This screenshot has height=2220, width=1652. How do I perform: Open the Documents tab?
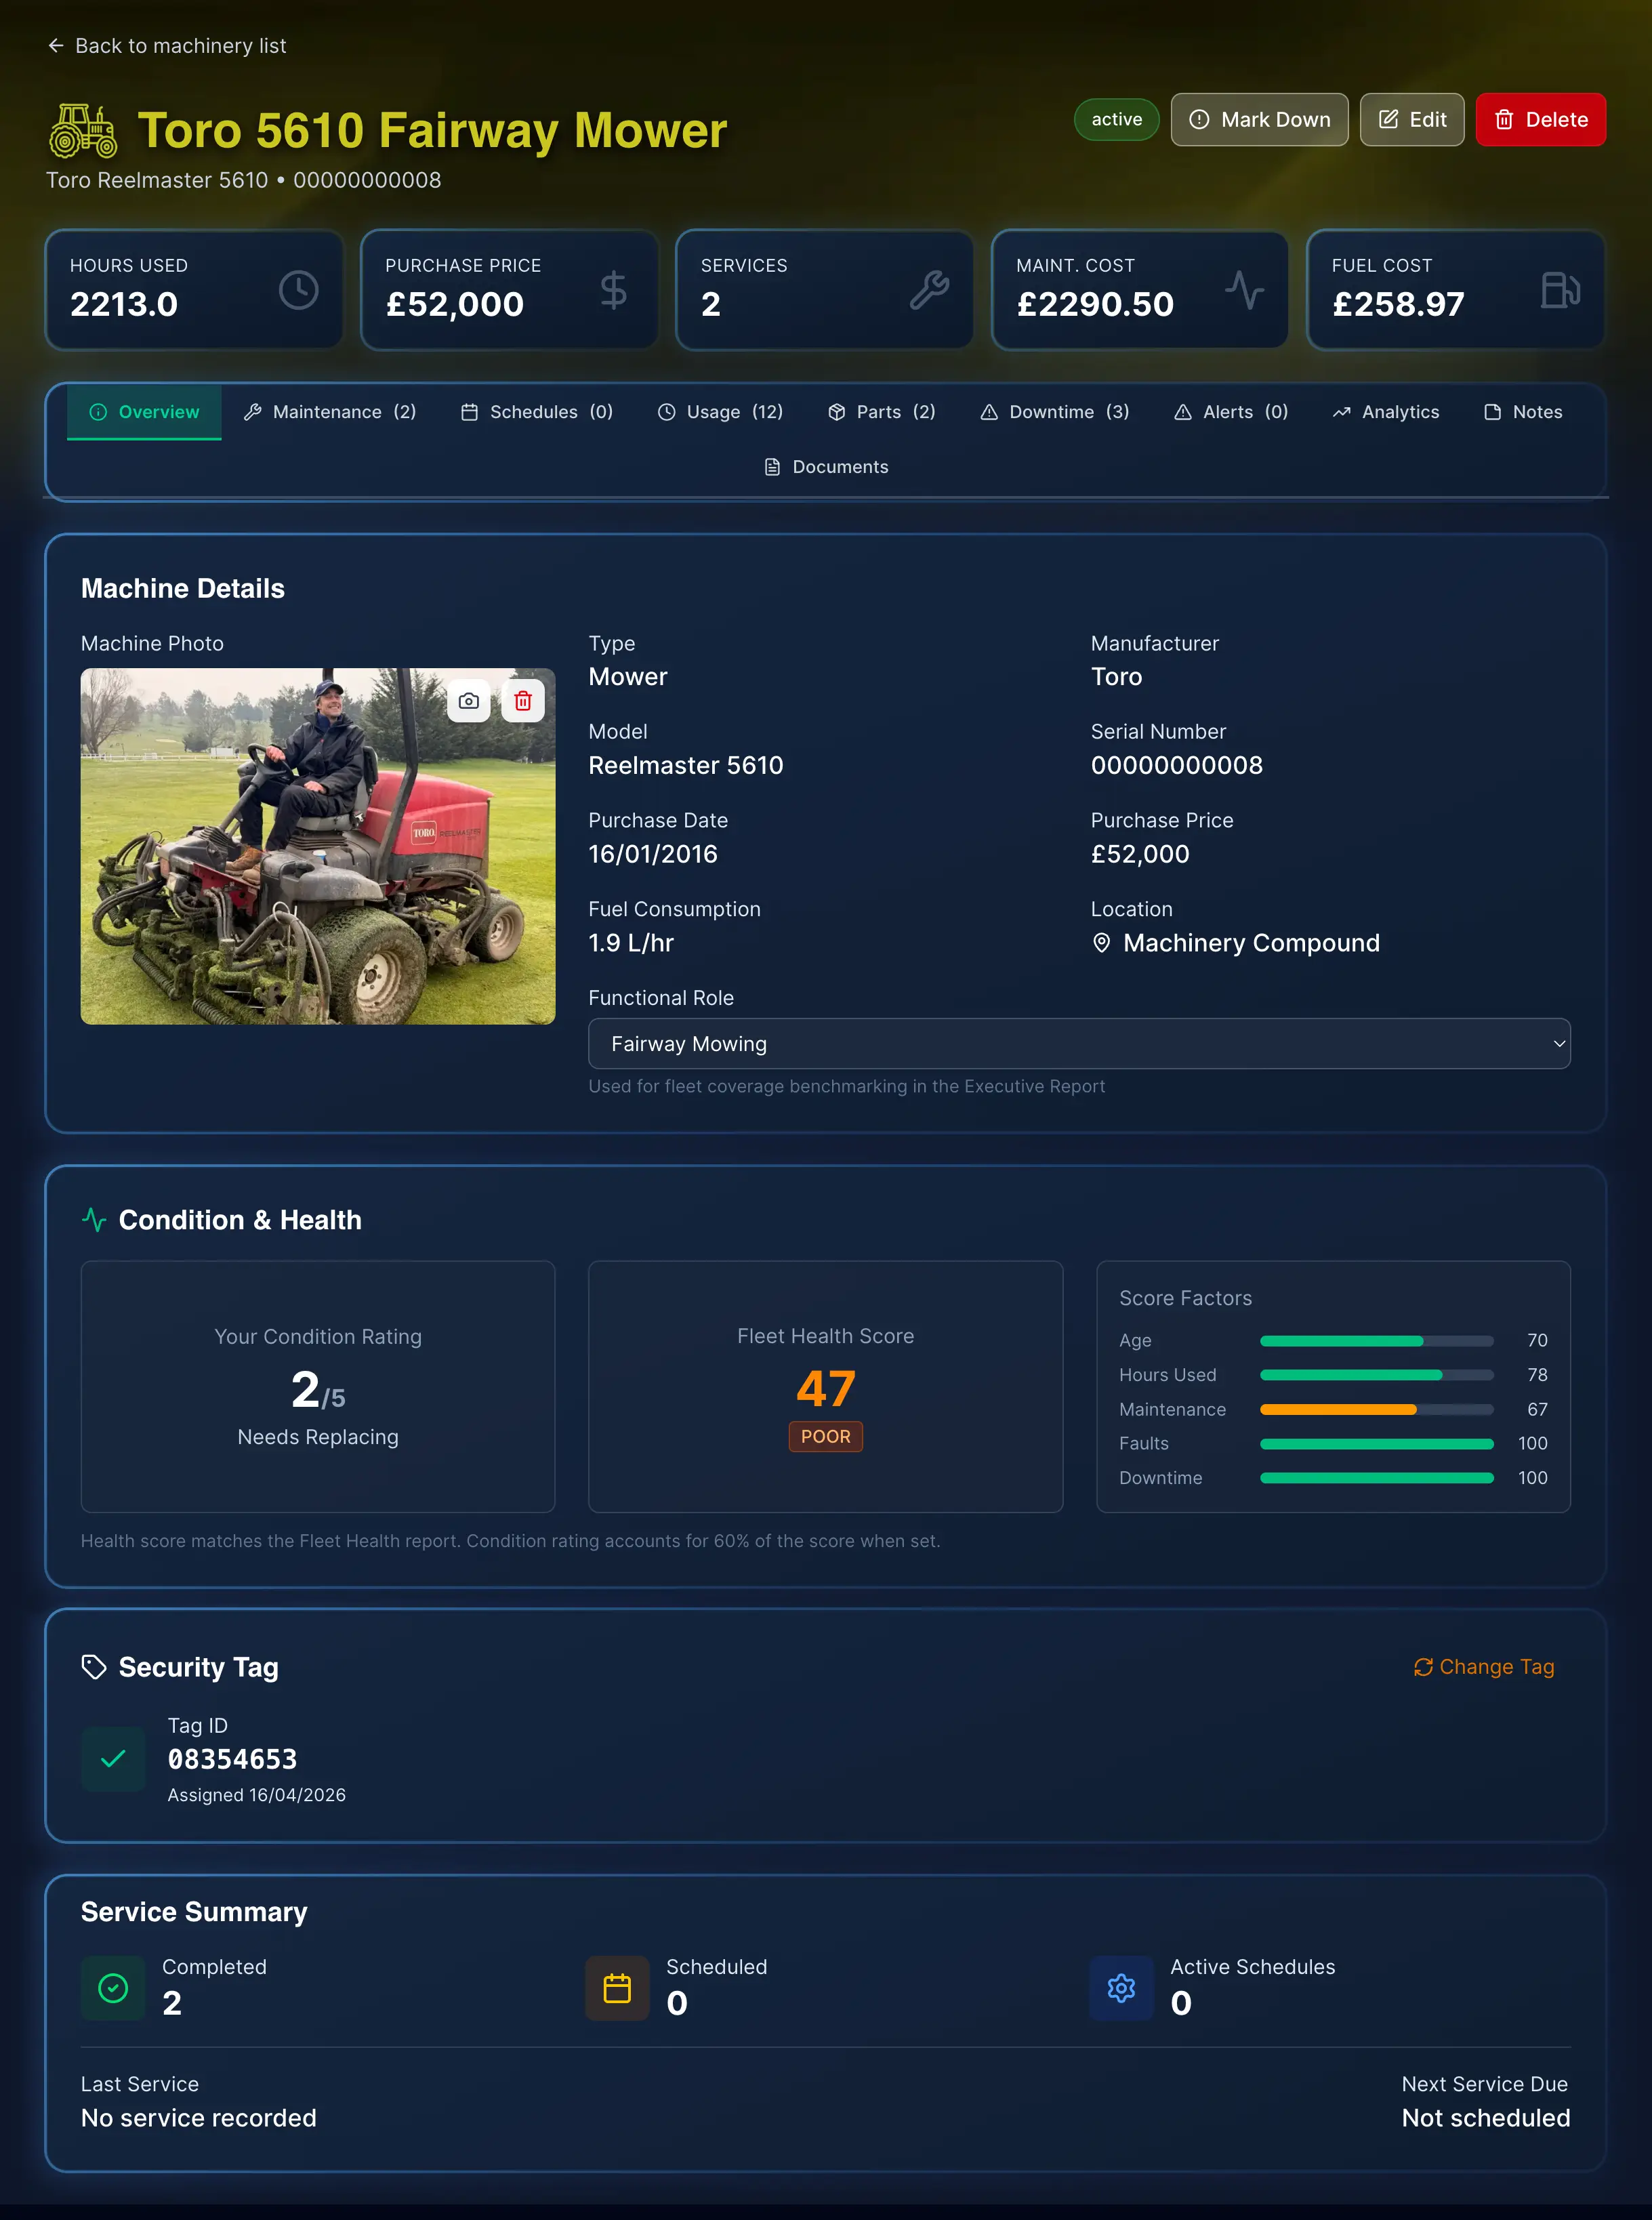point(826,467)
